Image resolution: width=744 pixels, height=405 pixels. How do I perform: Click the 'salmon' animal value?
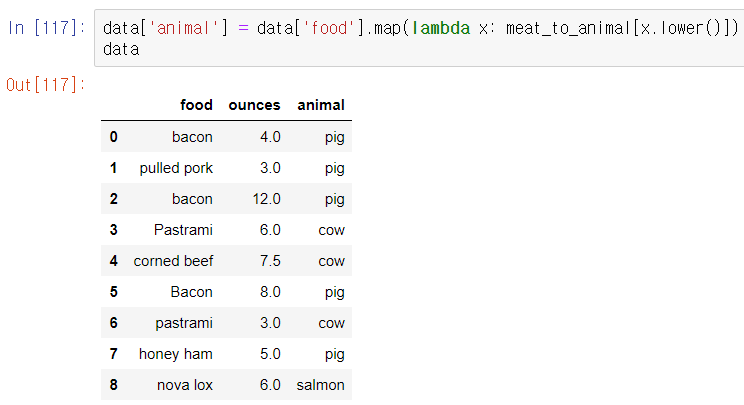[x=320, y=385]
